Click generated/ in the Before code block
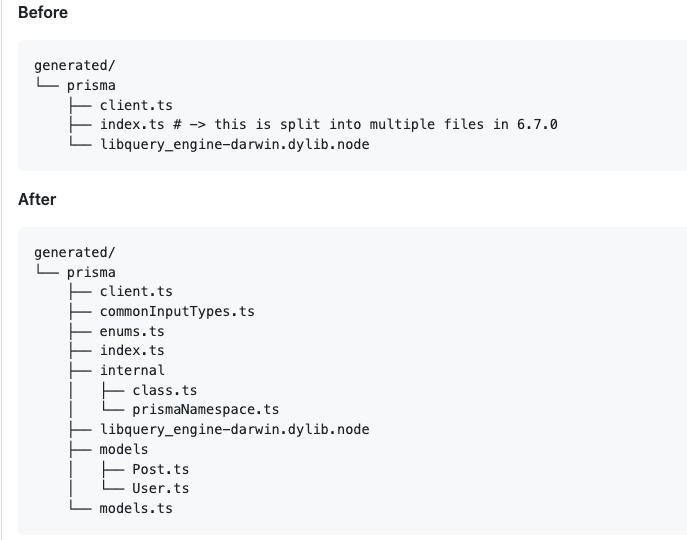 tap(74, 66)
